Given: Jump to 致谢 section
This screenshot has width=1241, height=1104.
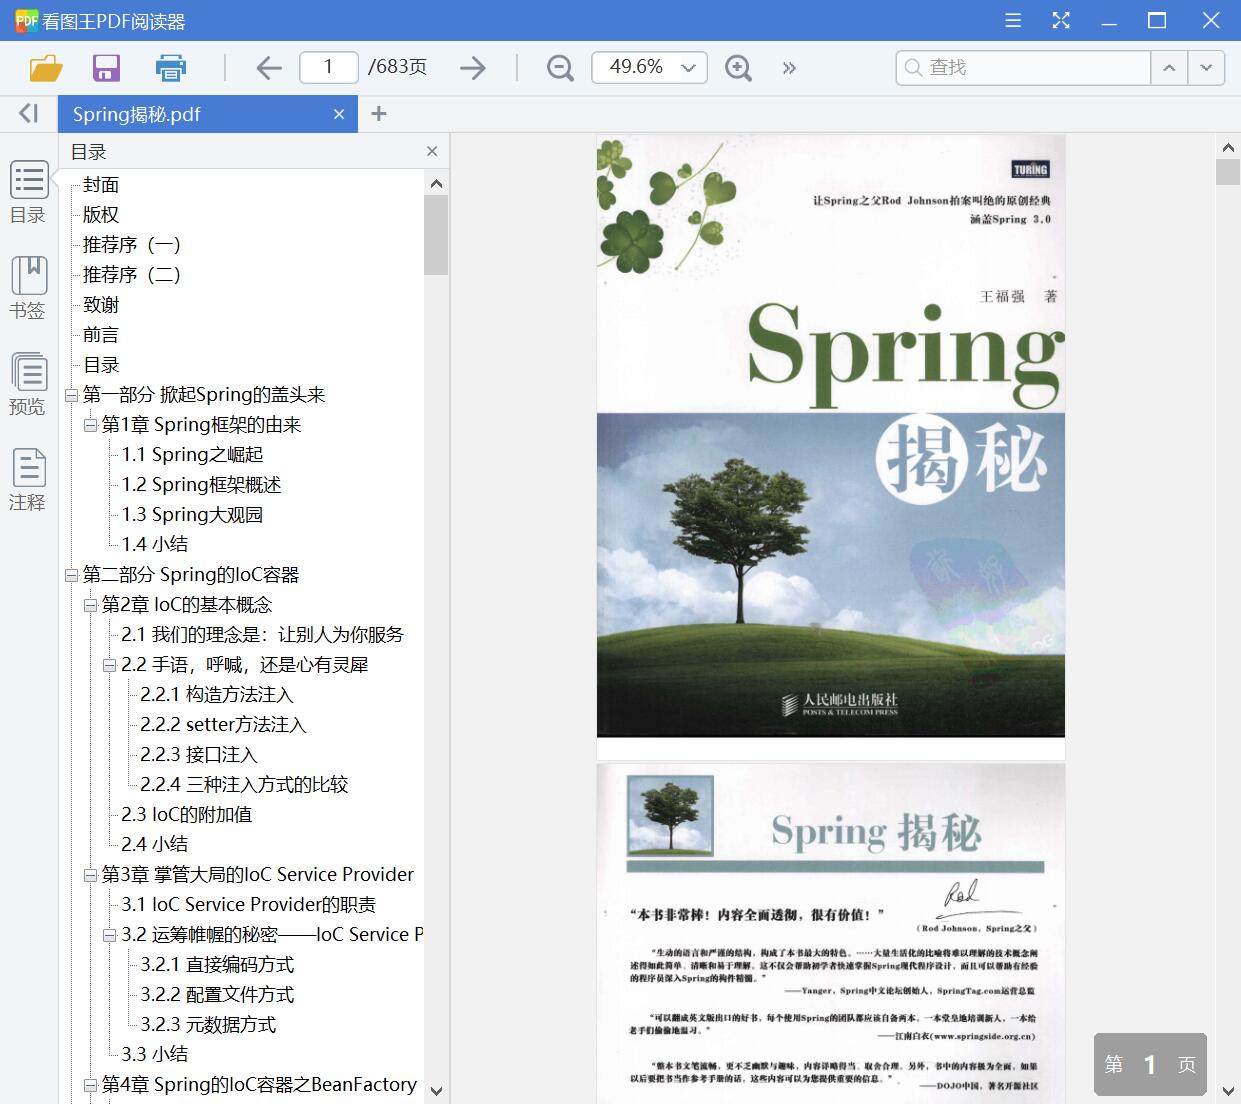Looking at the screenshot, I should 101,305.
